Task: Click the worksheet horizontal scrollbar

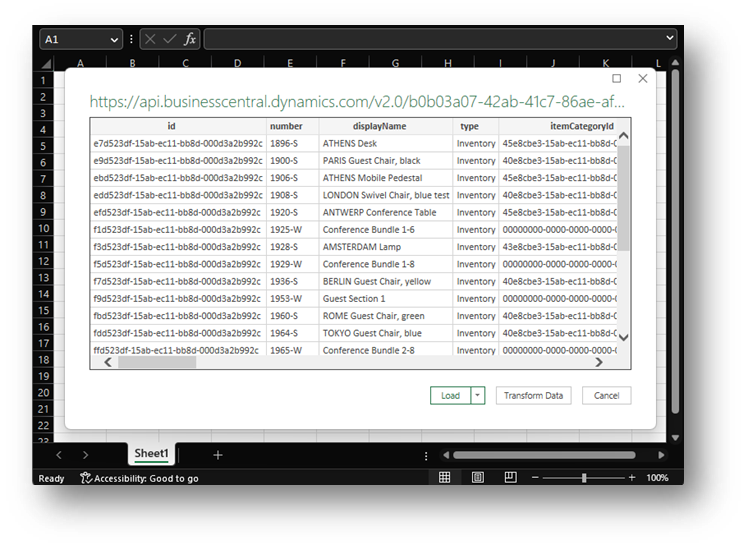Action: pyautogui.click(x=544, y=455)
